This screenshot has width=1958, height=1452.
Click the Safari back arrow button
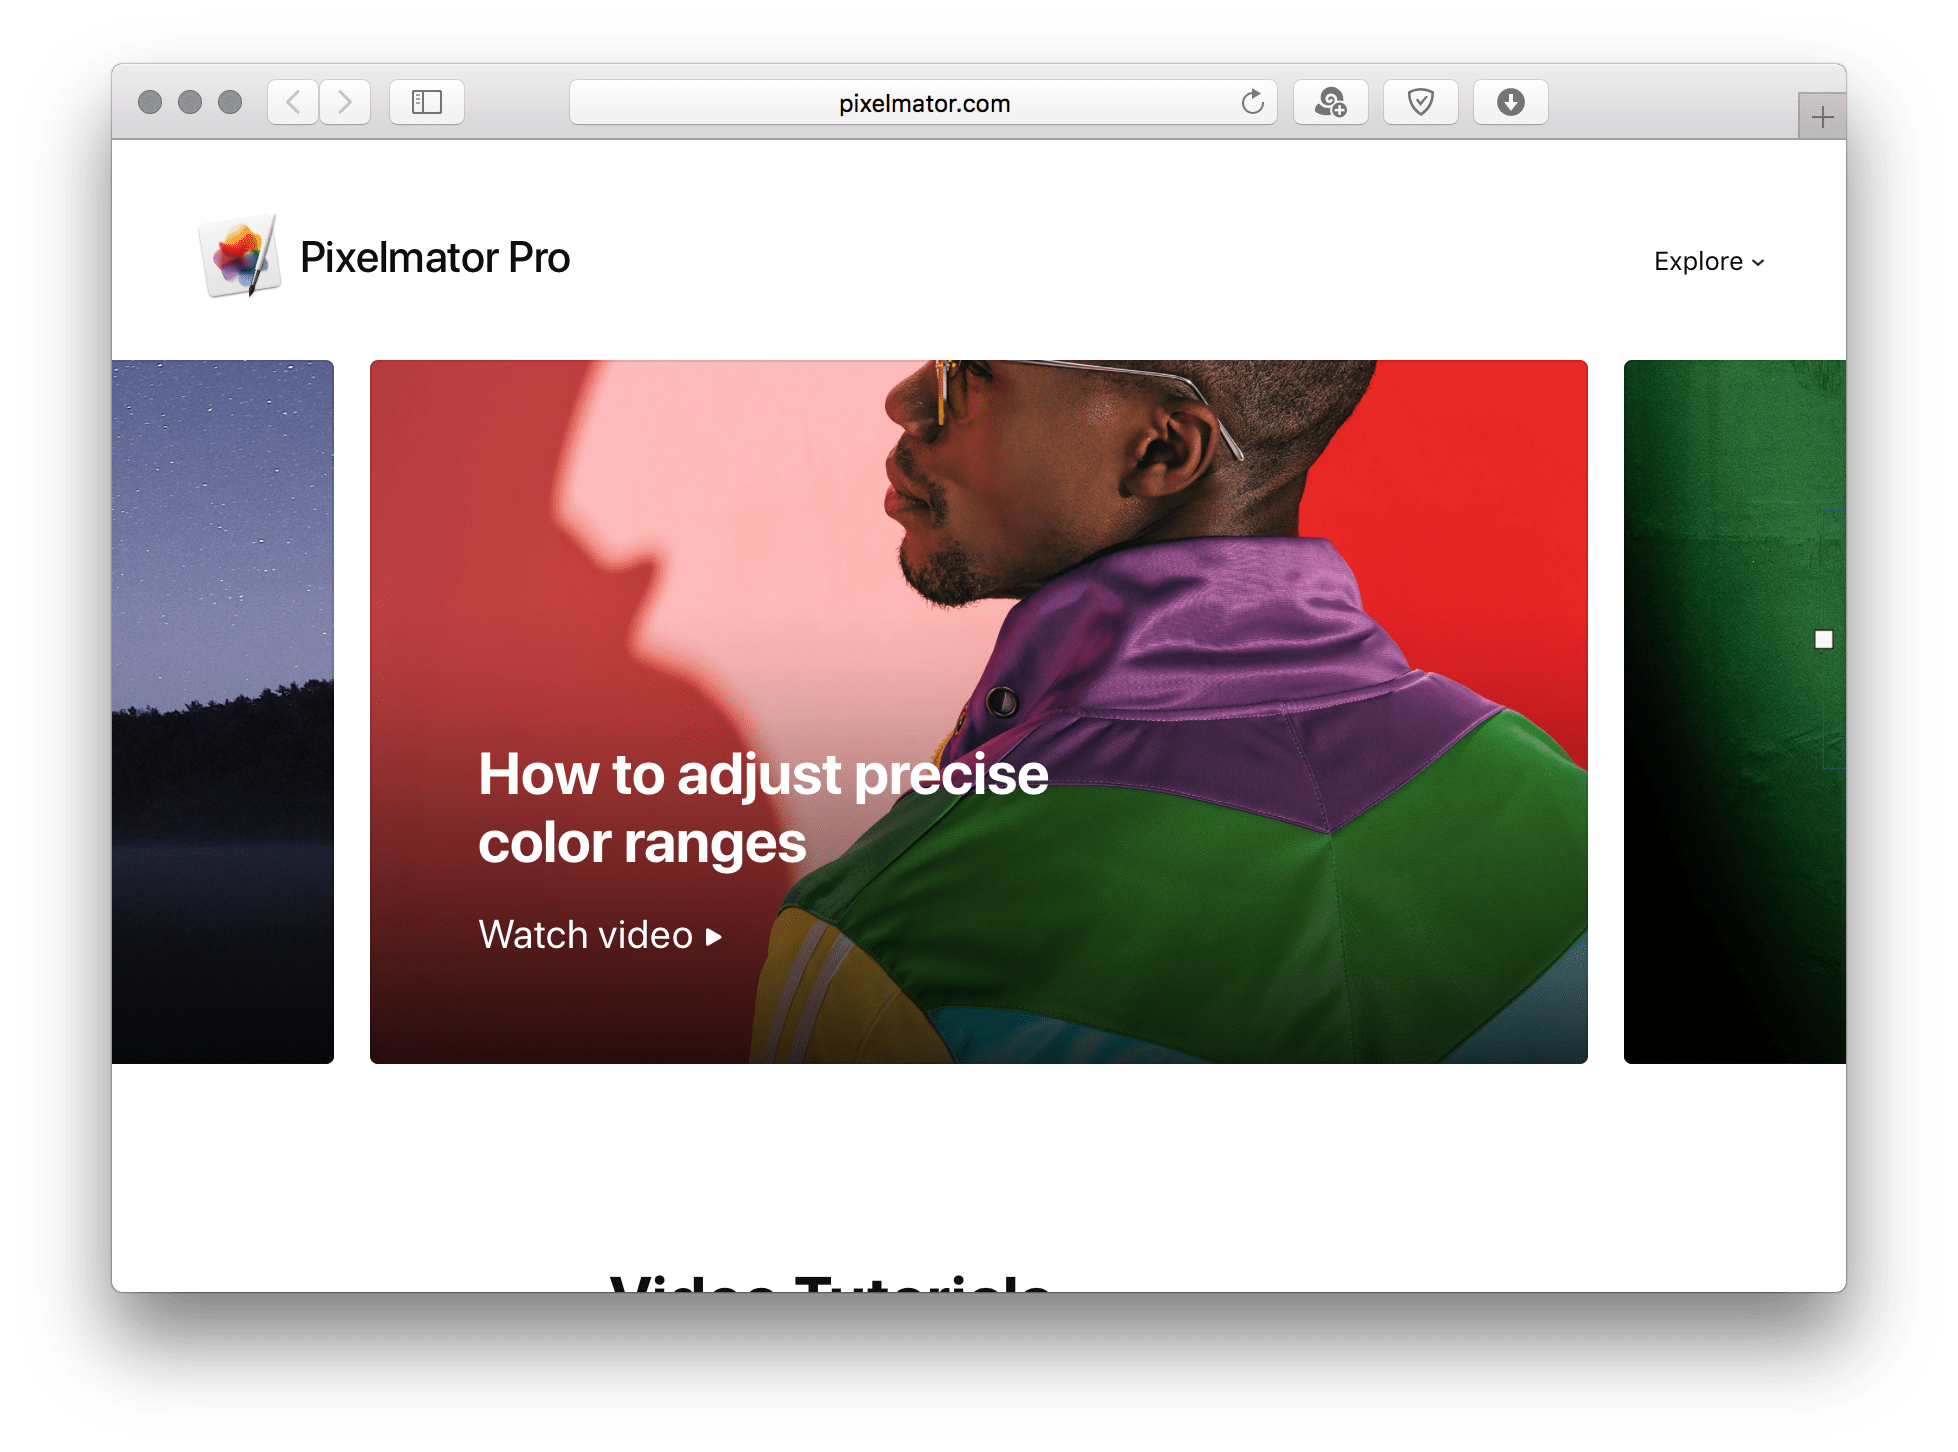[x=293, y=102]
